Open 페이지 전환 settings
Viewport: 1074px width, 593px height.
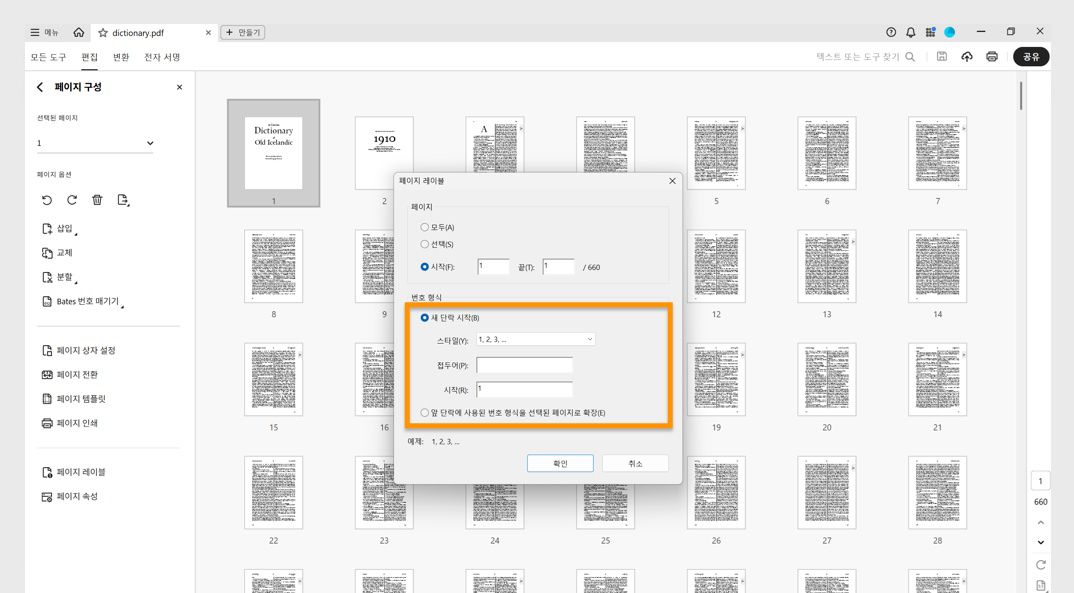[70, 375]
